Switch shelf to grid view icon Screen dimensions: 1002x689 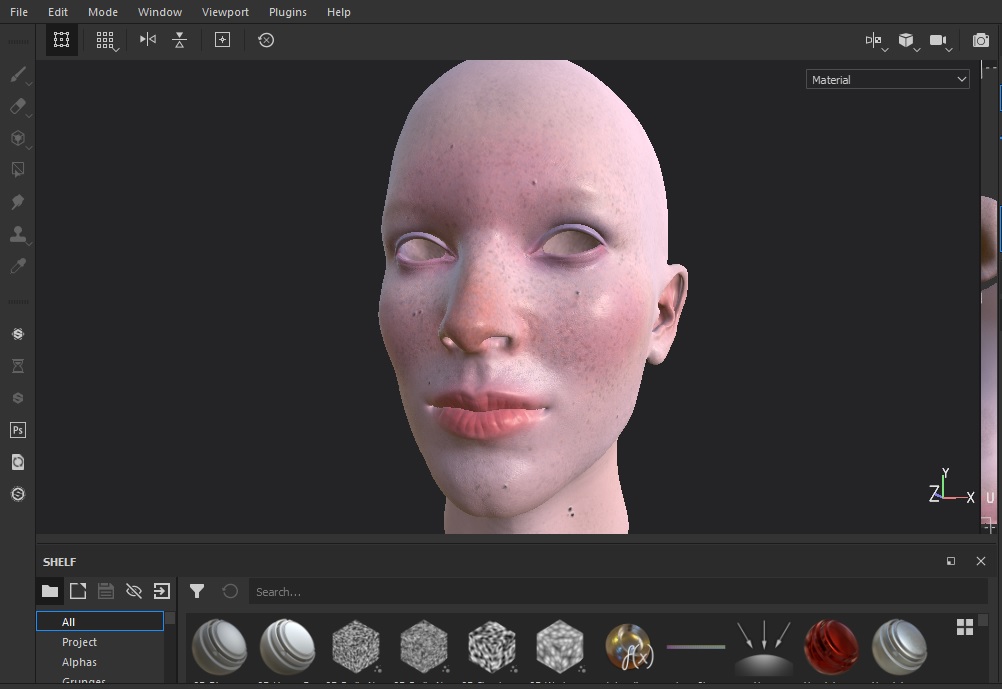(965, 627)
